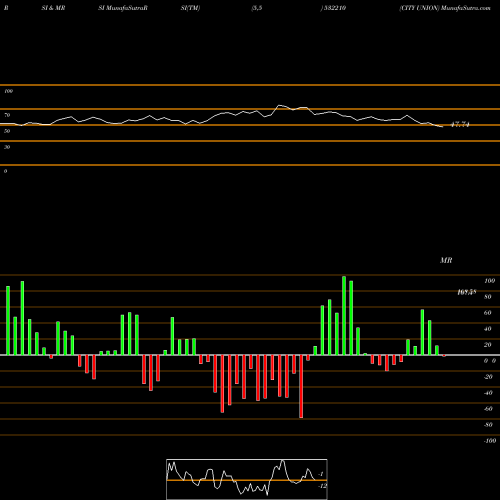Click the 'MR' panel label
Image resolution: width=500 pixels, height=500 pixels.
click(446, 260)
